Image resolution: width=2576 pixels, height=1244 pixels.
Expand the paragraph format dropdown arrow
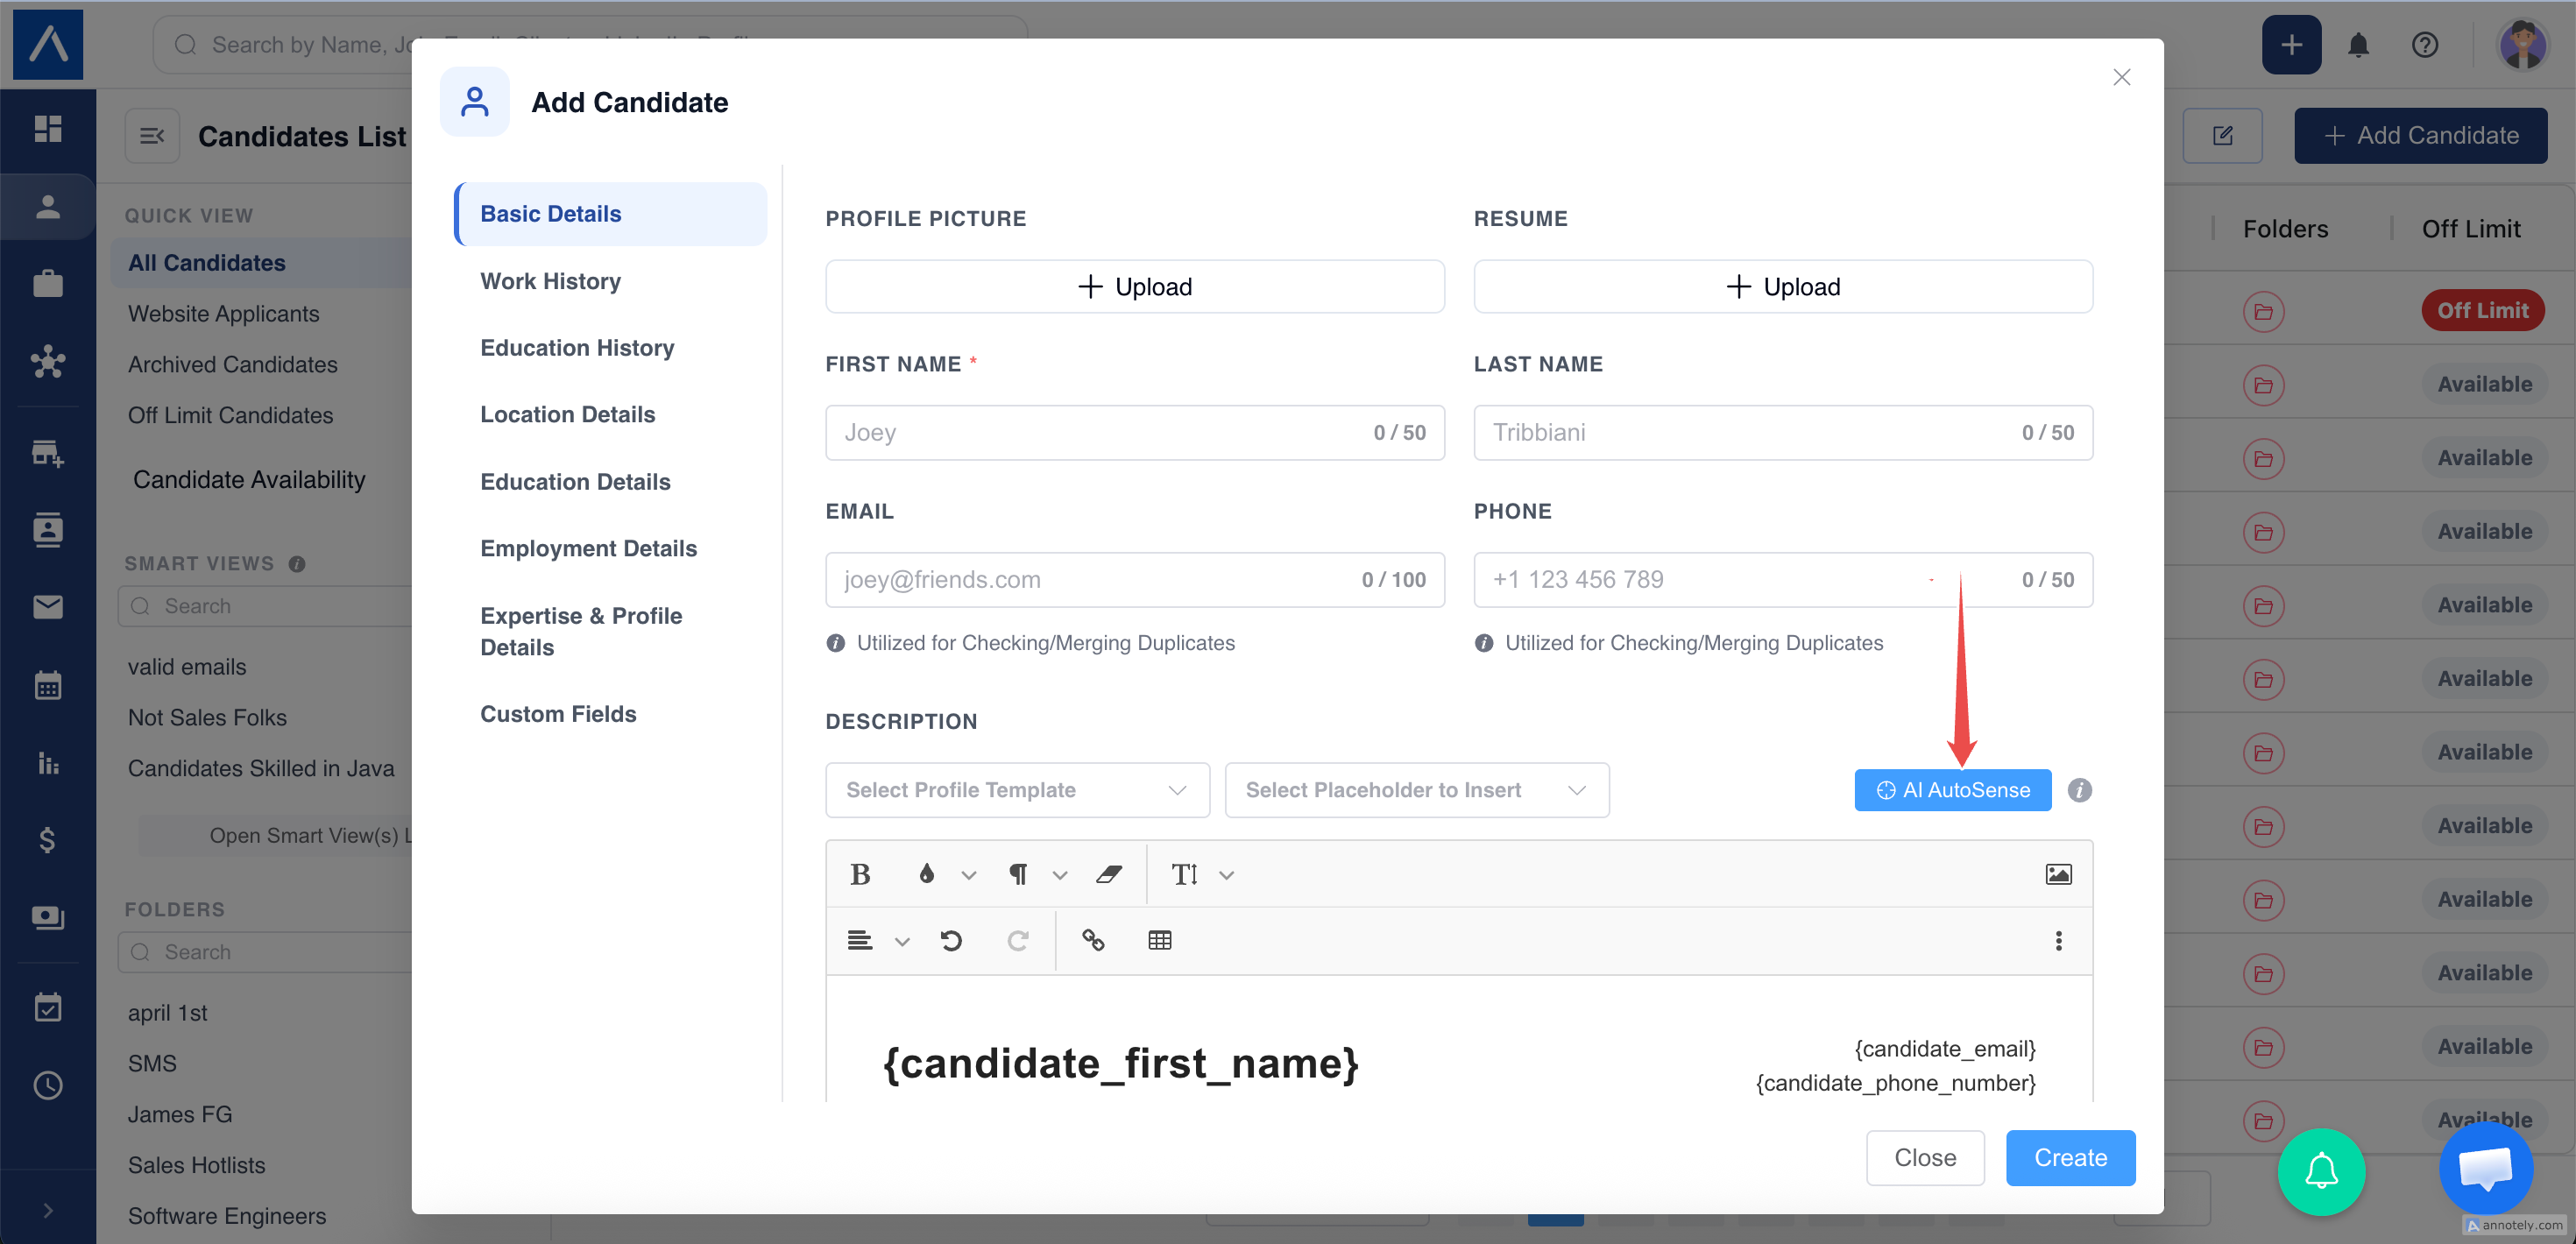pos(1060,876)
